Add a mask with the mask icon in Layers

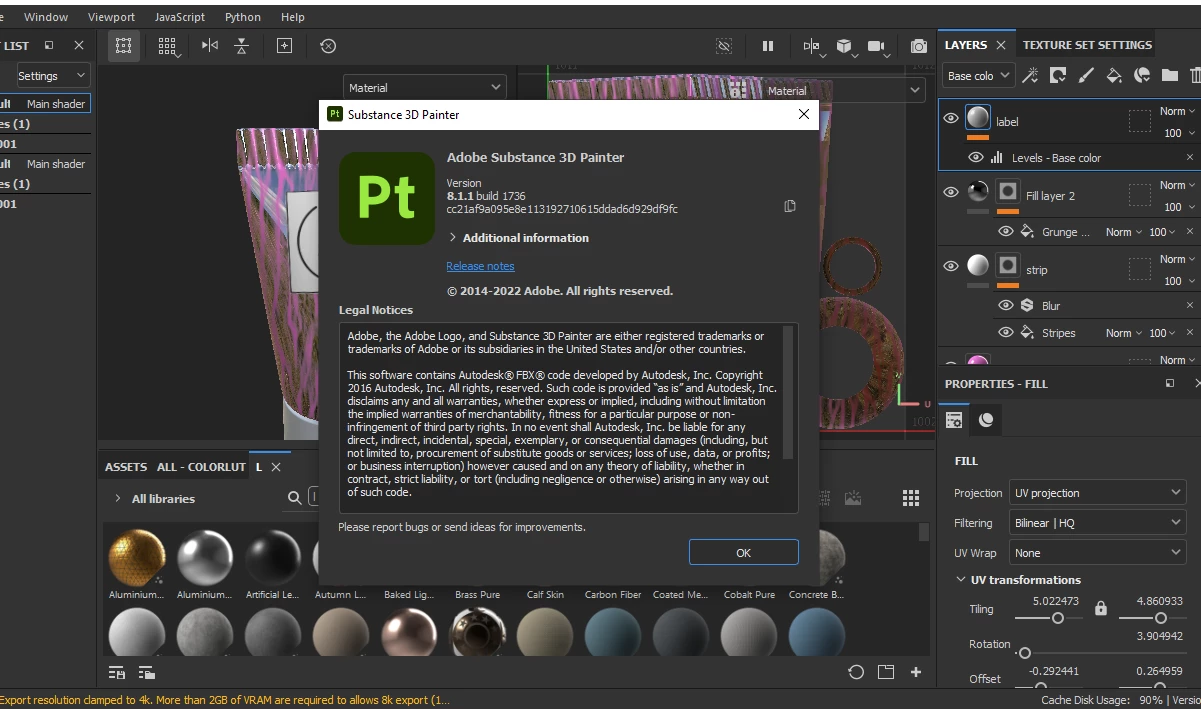point(1058,75)
